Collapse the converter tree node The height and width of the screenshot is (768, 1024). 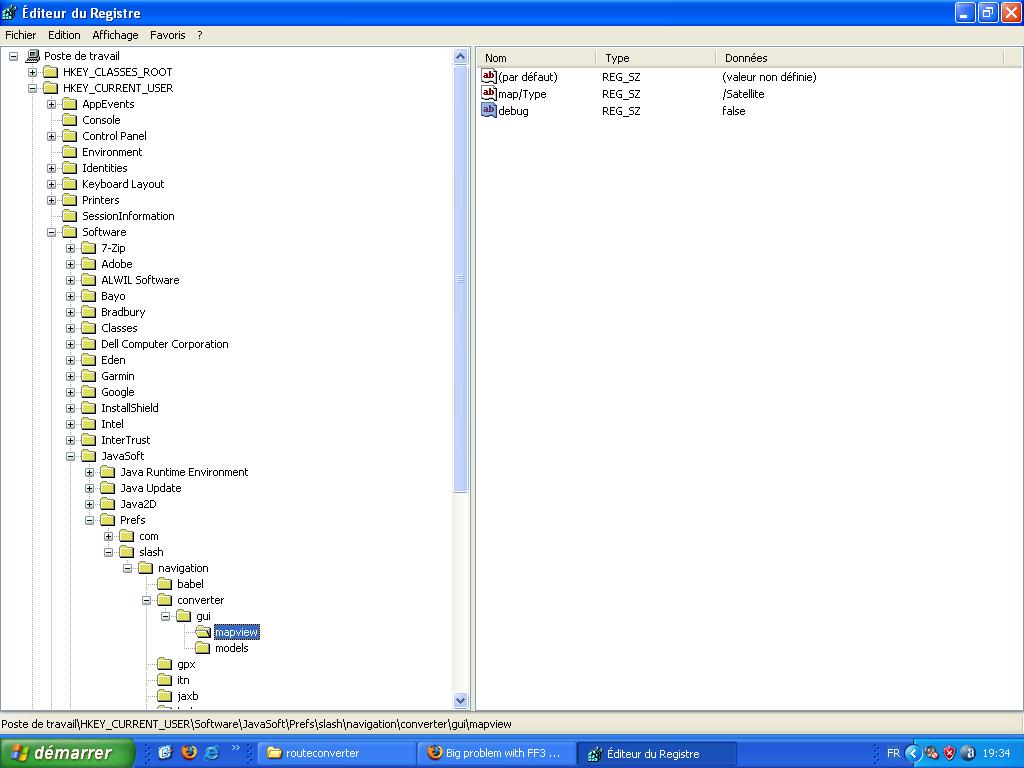coord(147,600)
